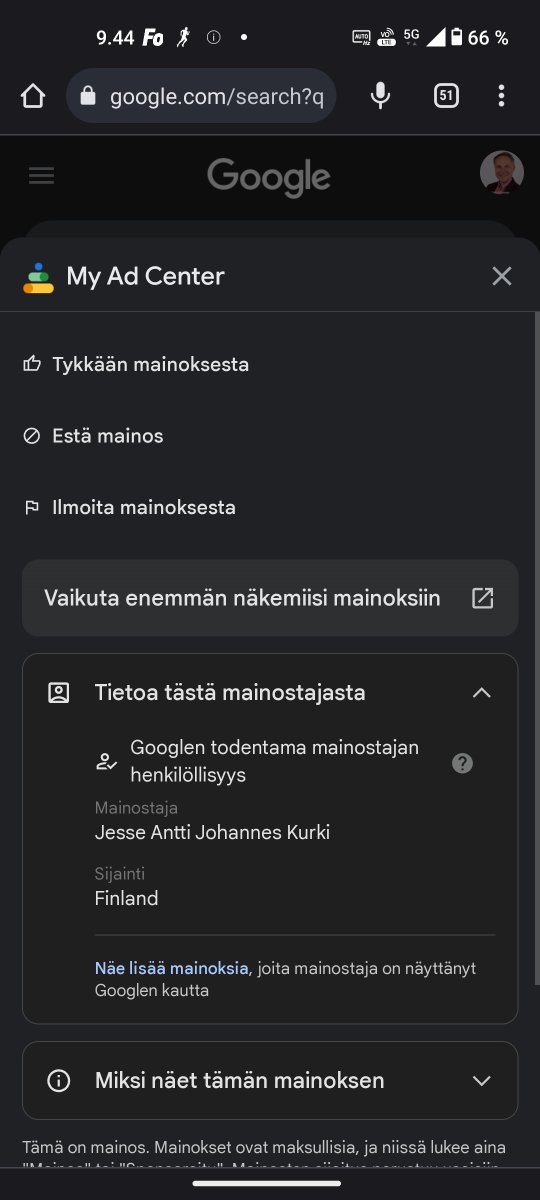The height and width of the screenshot is (1200, 540).
Task: Tap the browser home icon
Action: click(33, 96)
